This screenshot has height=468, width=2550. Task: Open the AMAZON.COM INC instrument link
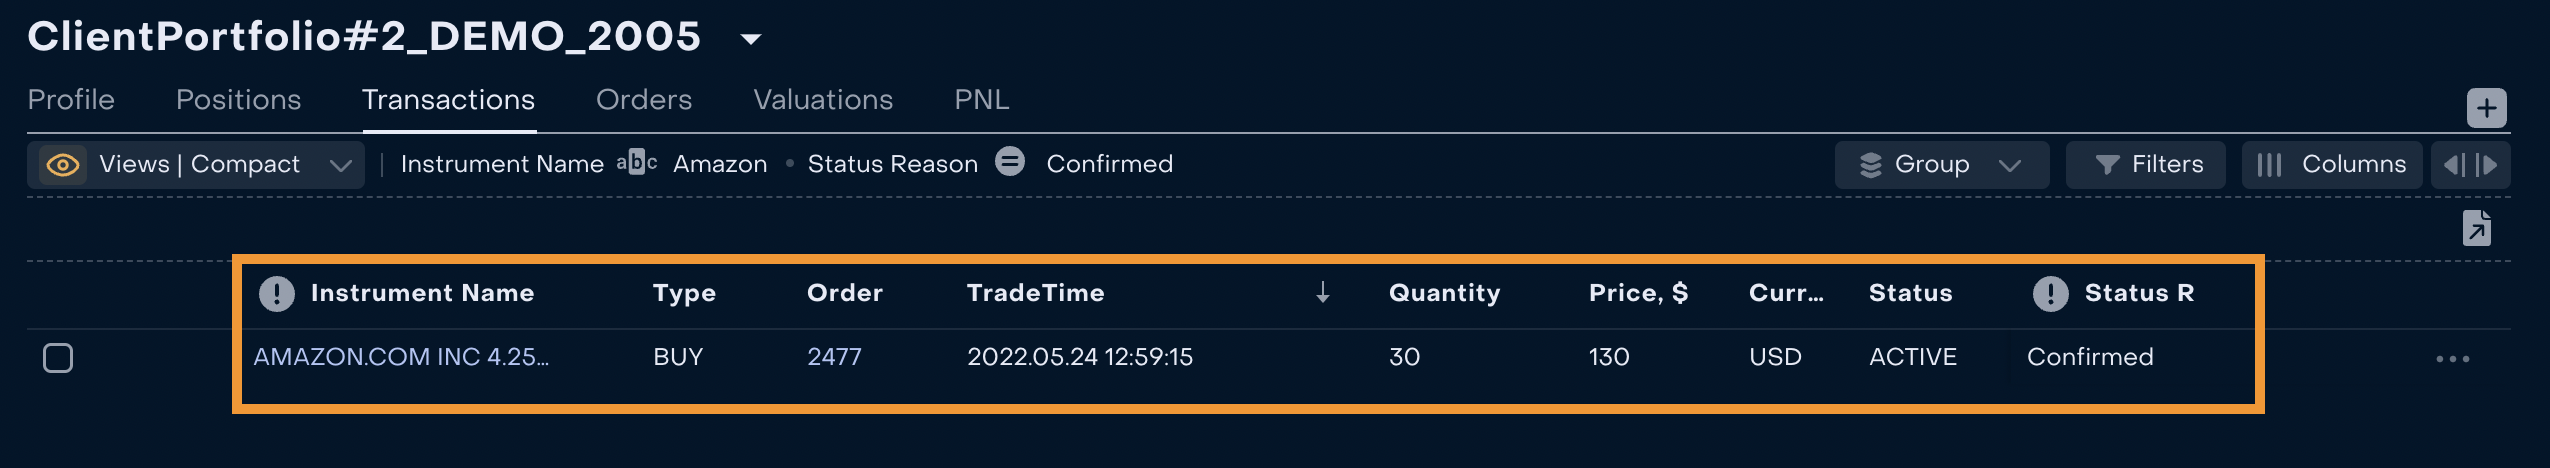click(x=400, y=357)
